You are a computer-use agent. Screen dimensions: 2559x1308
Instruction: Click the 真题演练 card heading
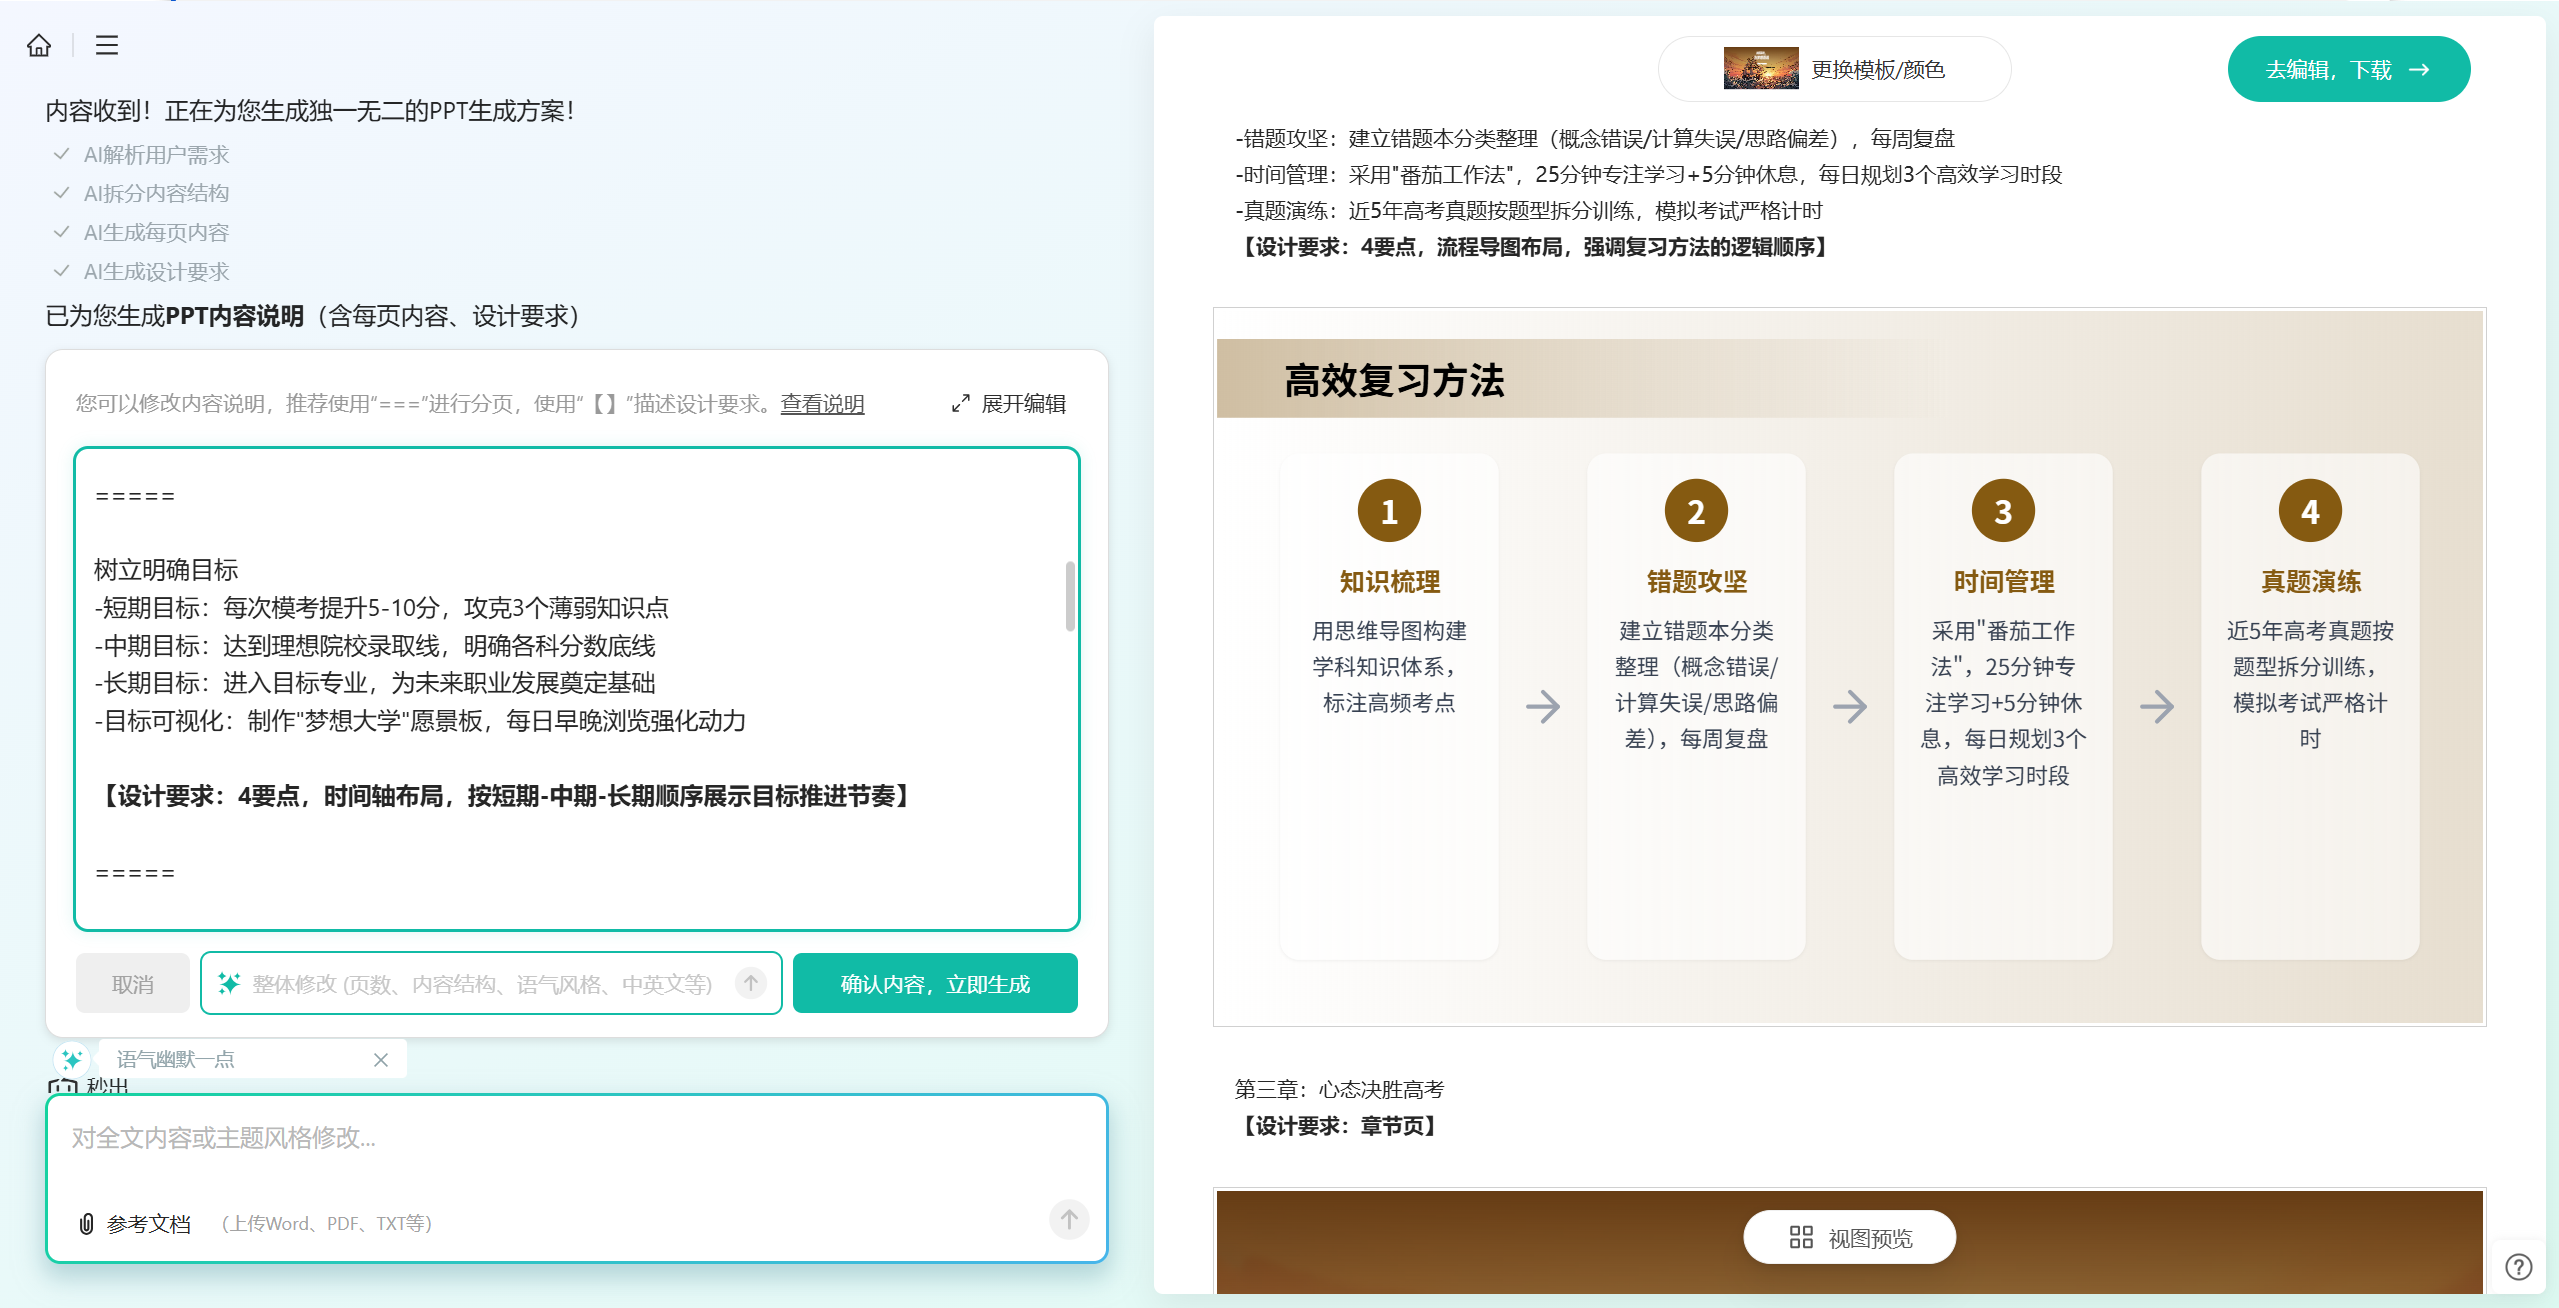pyautogui.click(x=2310, y=582)
